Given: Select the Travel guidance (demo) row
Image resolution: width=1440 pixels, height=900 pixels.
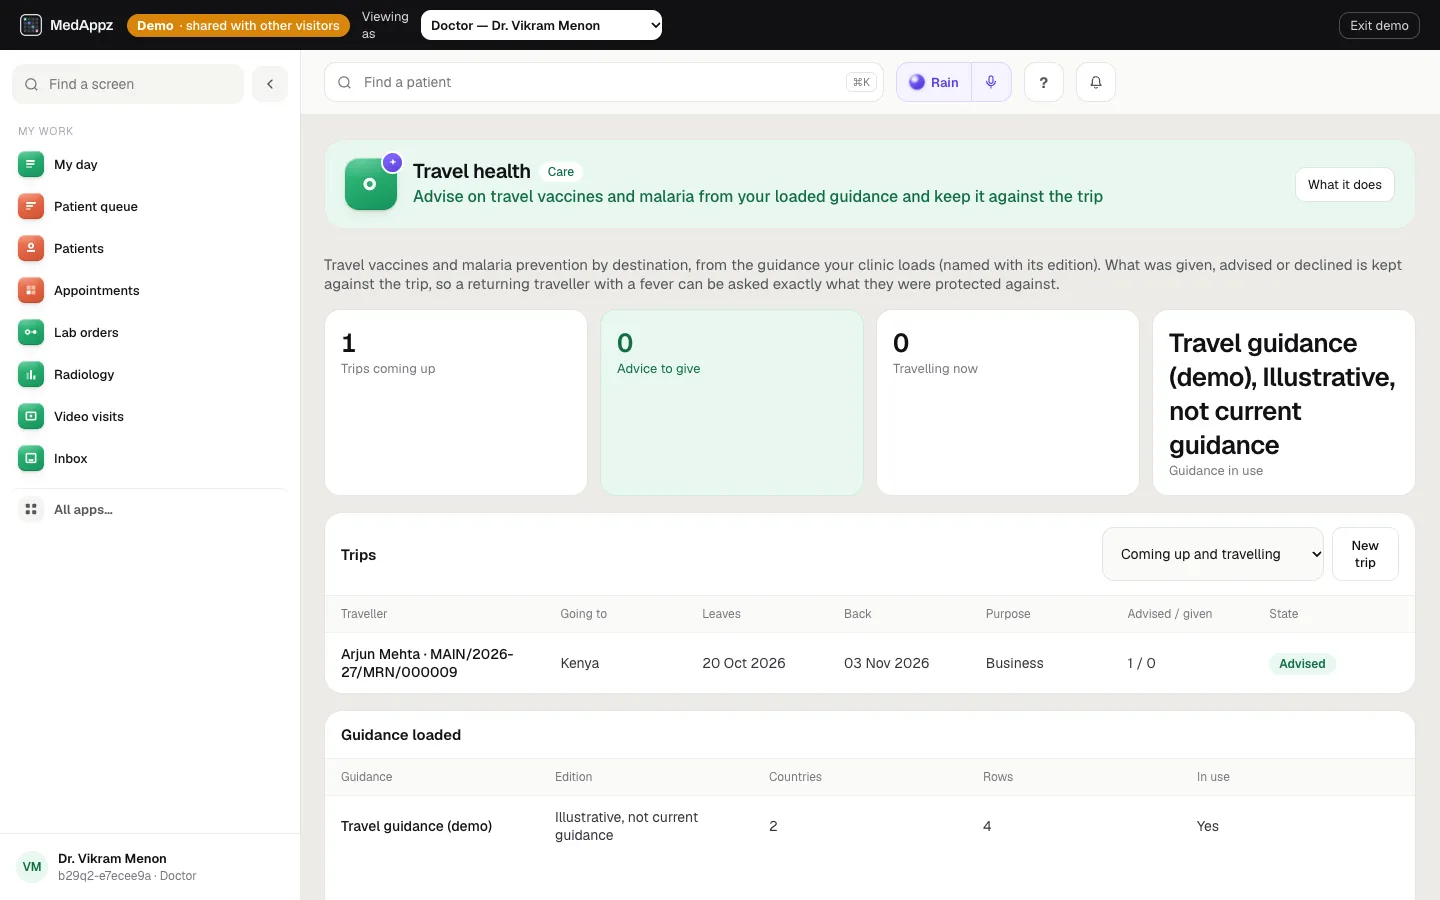Looking at the screenshot, I should (870, 826).
